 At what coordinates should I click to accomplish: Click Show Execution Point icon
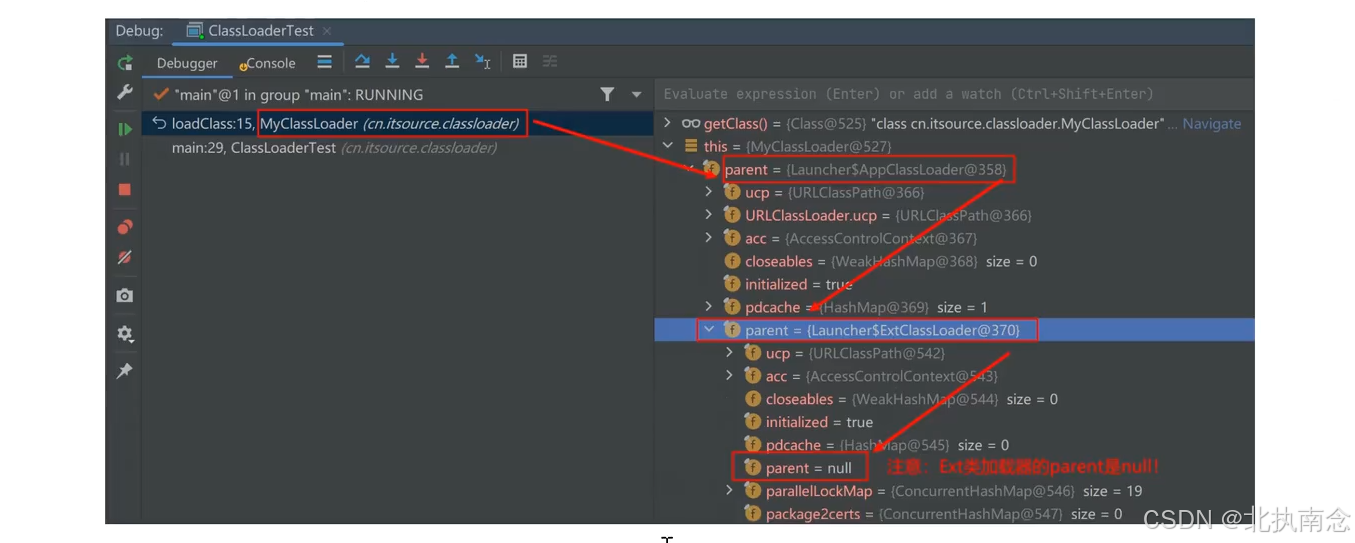[x=324, y=62]
